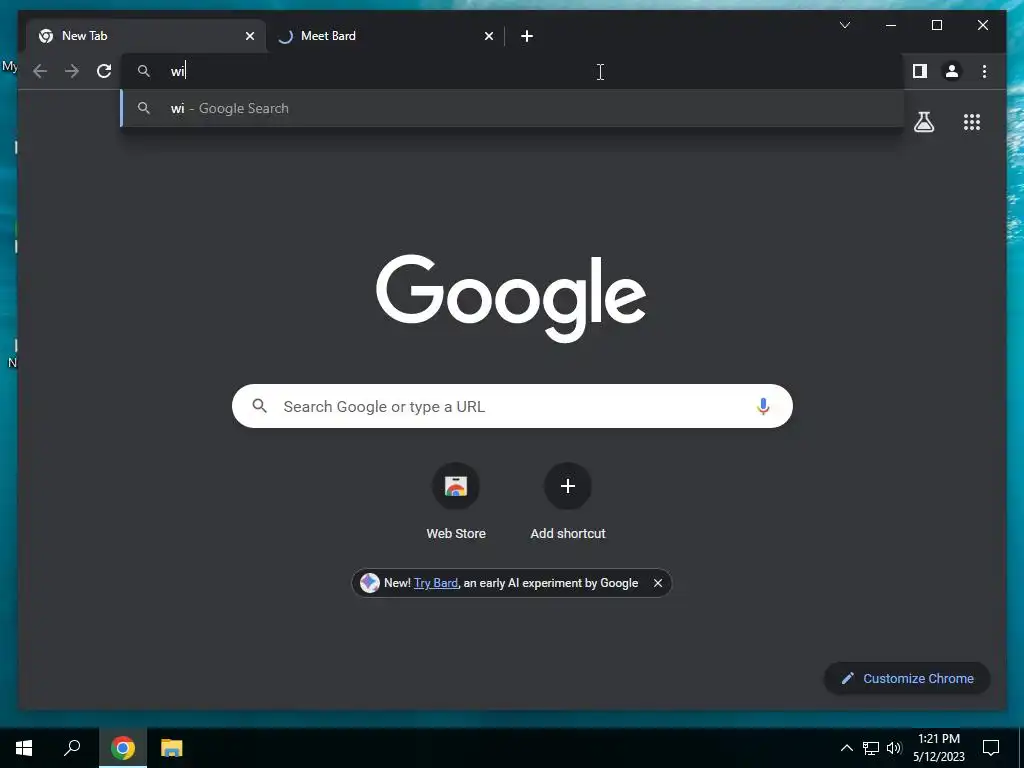This screenshot has width=1024, height=768.
Task: Open the volume speaker tray icon
Action: click(894, 748)
